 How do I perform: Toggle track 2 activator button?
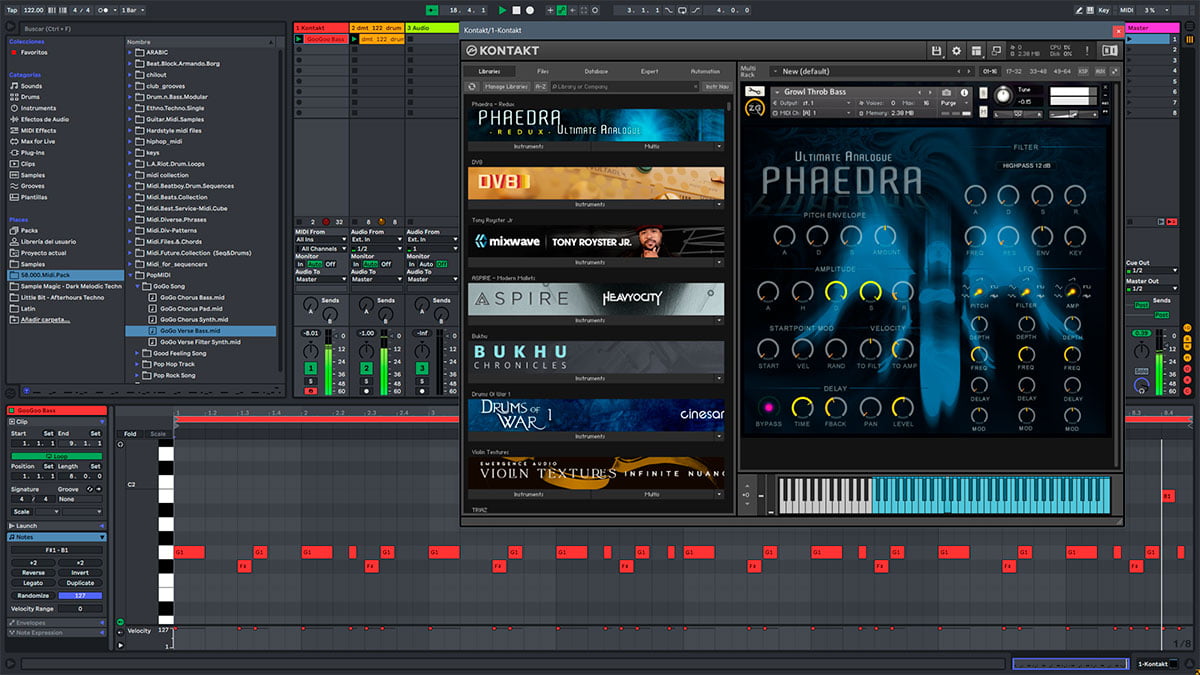[x=366, y=369]
